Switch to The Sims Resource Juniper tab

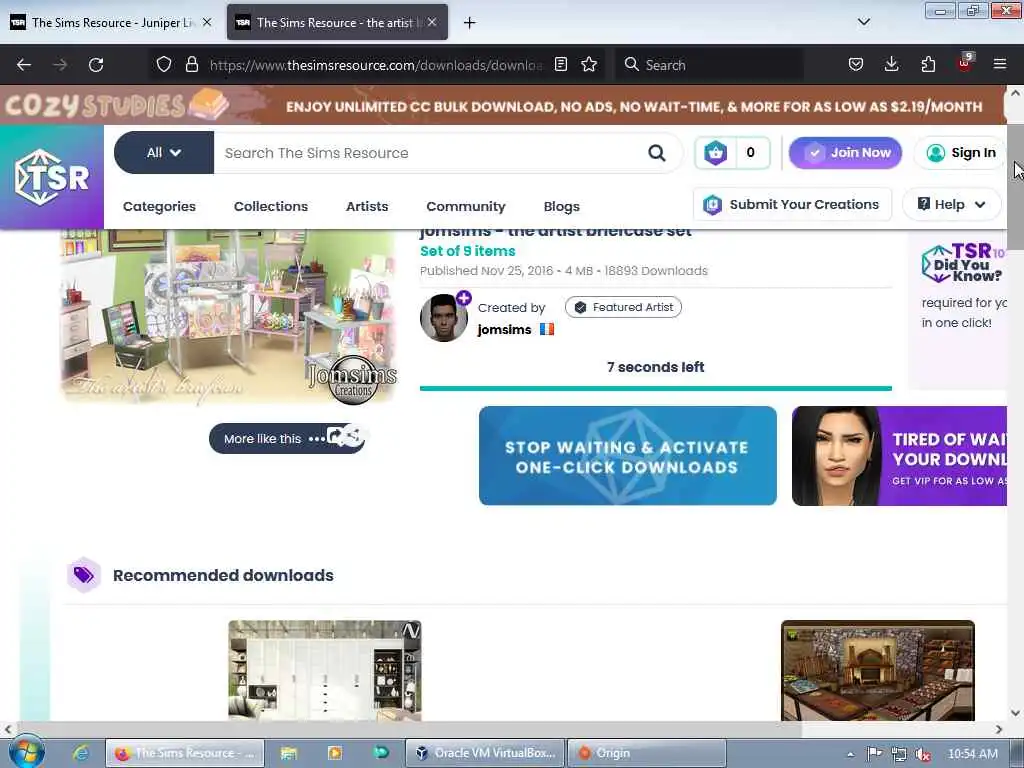[112, 22]
